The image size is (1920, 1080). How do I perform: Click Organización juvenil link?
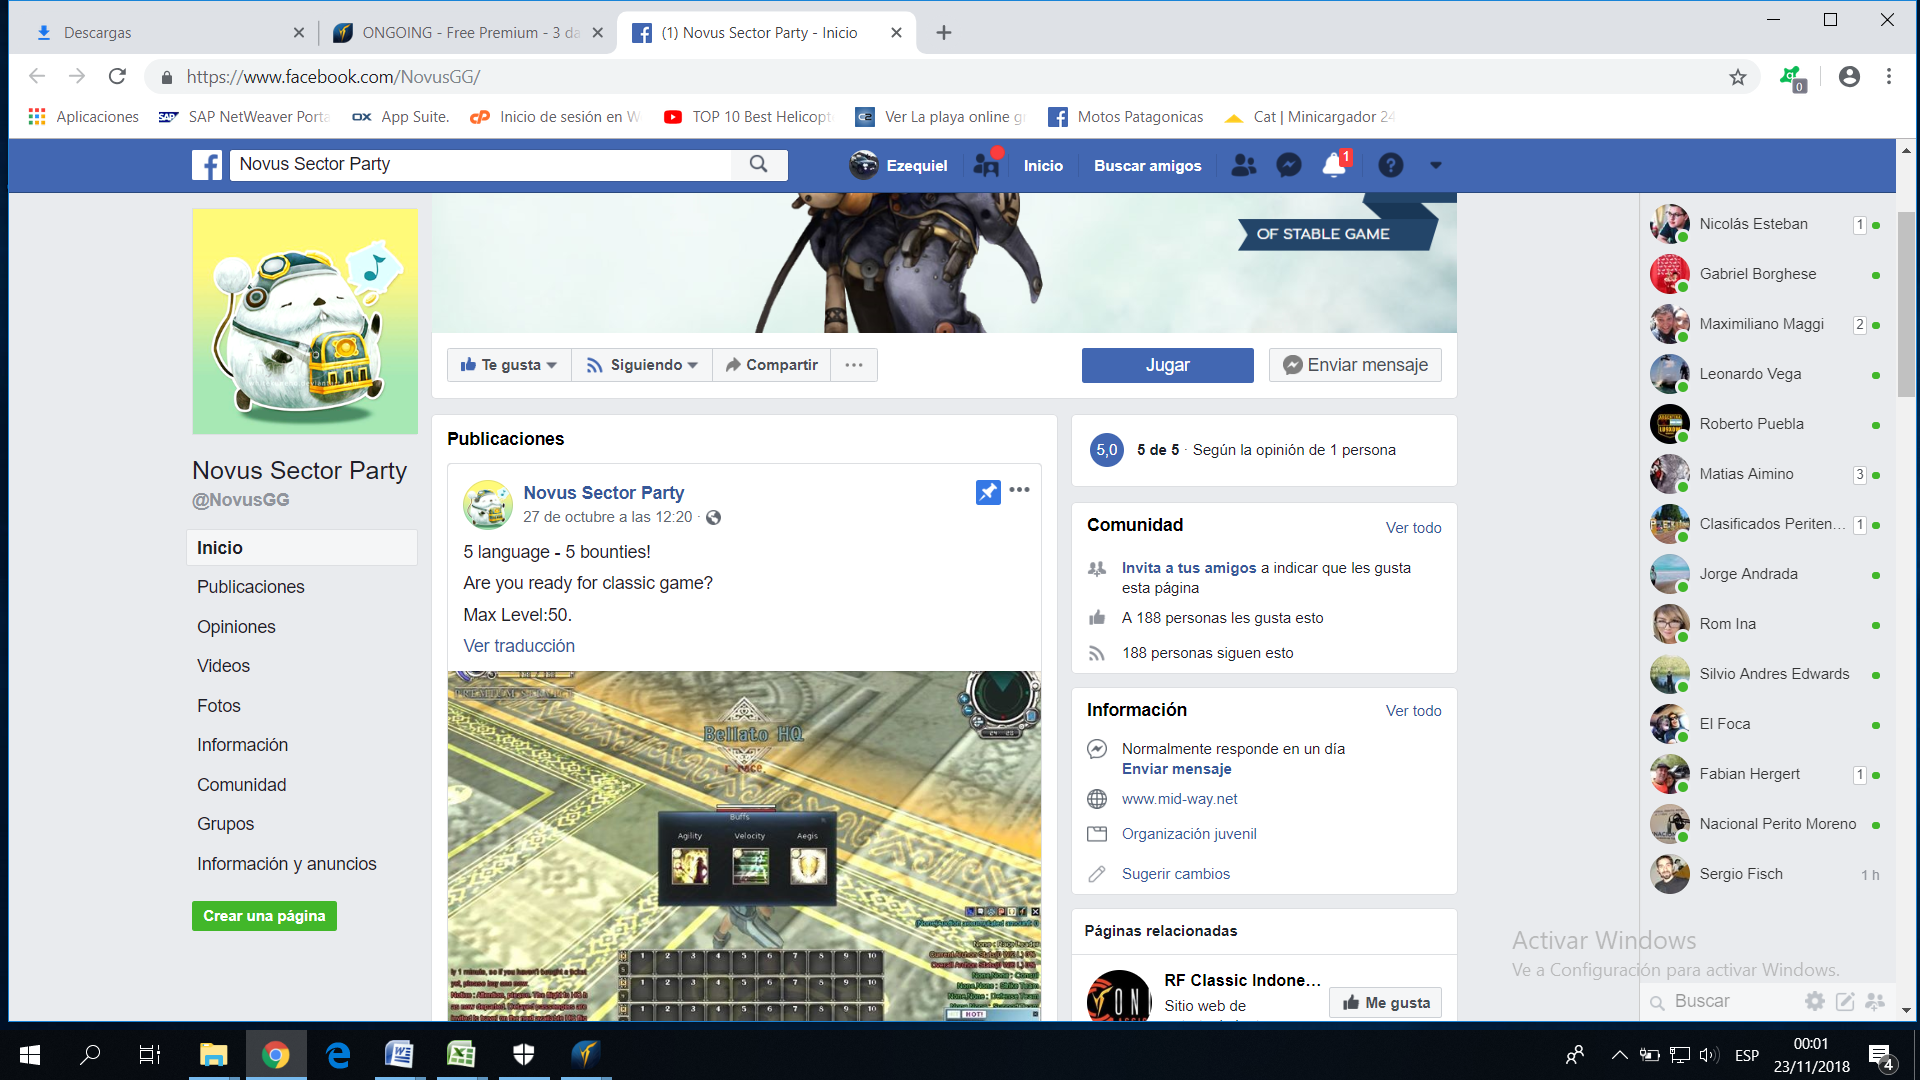1189,834
